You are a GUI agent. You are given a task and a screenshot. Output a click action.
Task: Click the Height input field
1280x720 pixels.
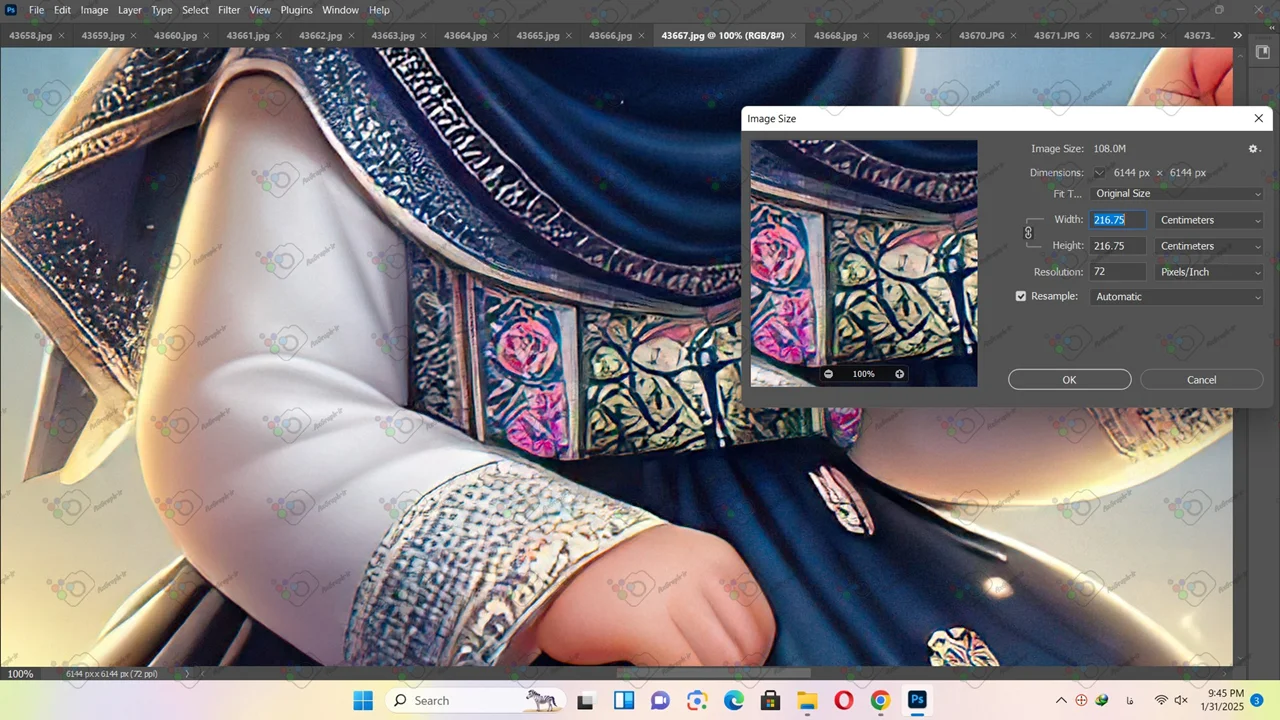click(x=1117, y=246)
